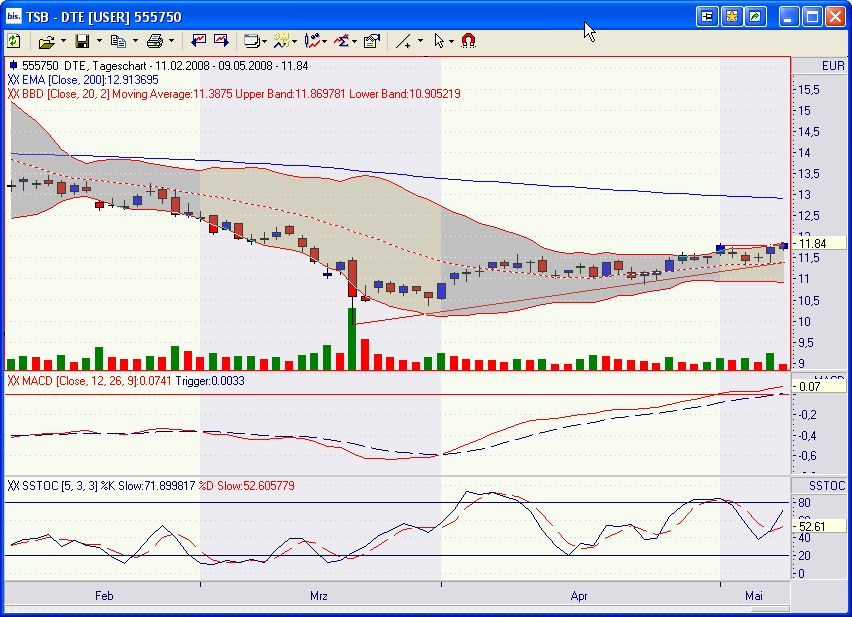Expand dropdown arrow next to copy icon

point(135,41)
